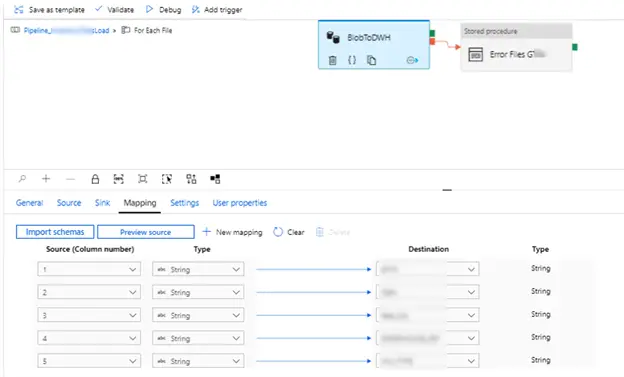Click Validate in the top toolbar
Screen dimensions: 624x377
pos(114,10)
